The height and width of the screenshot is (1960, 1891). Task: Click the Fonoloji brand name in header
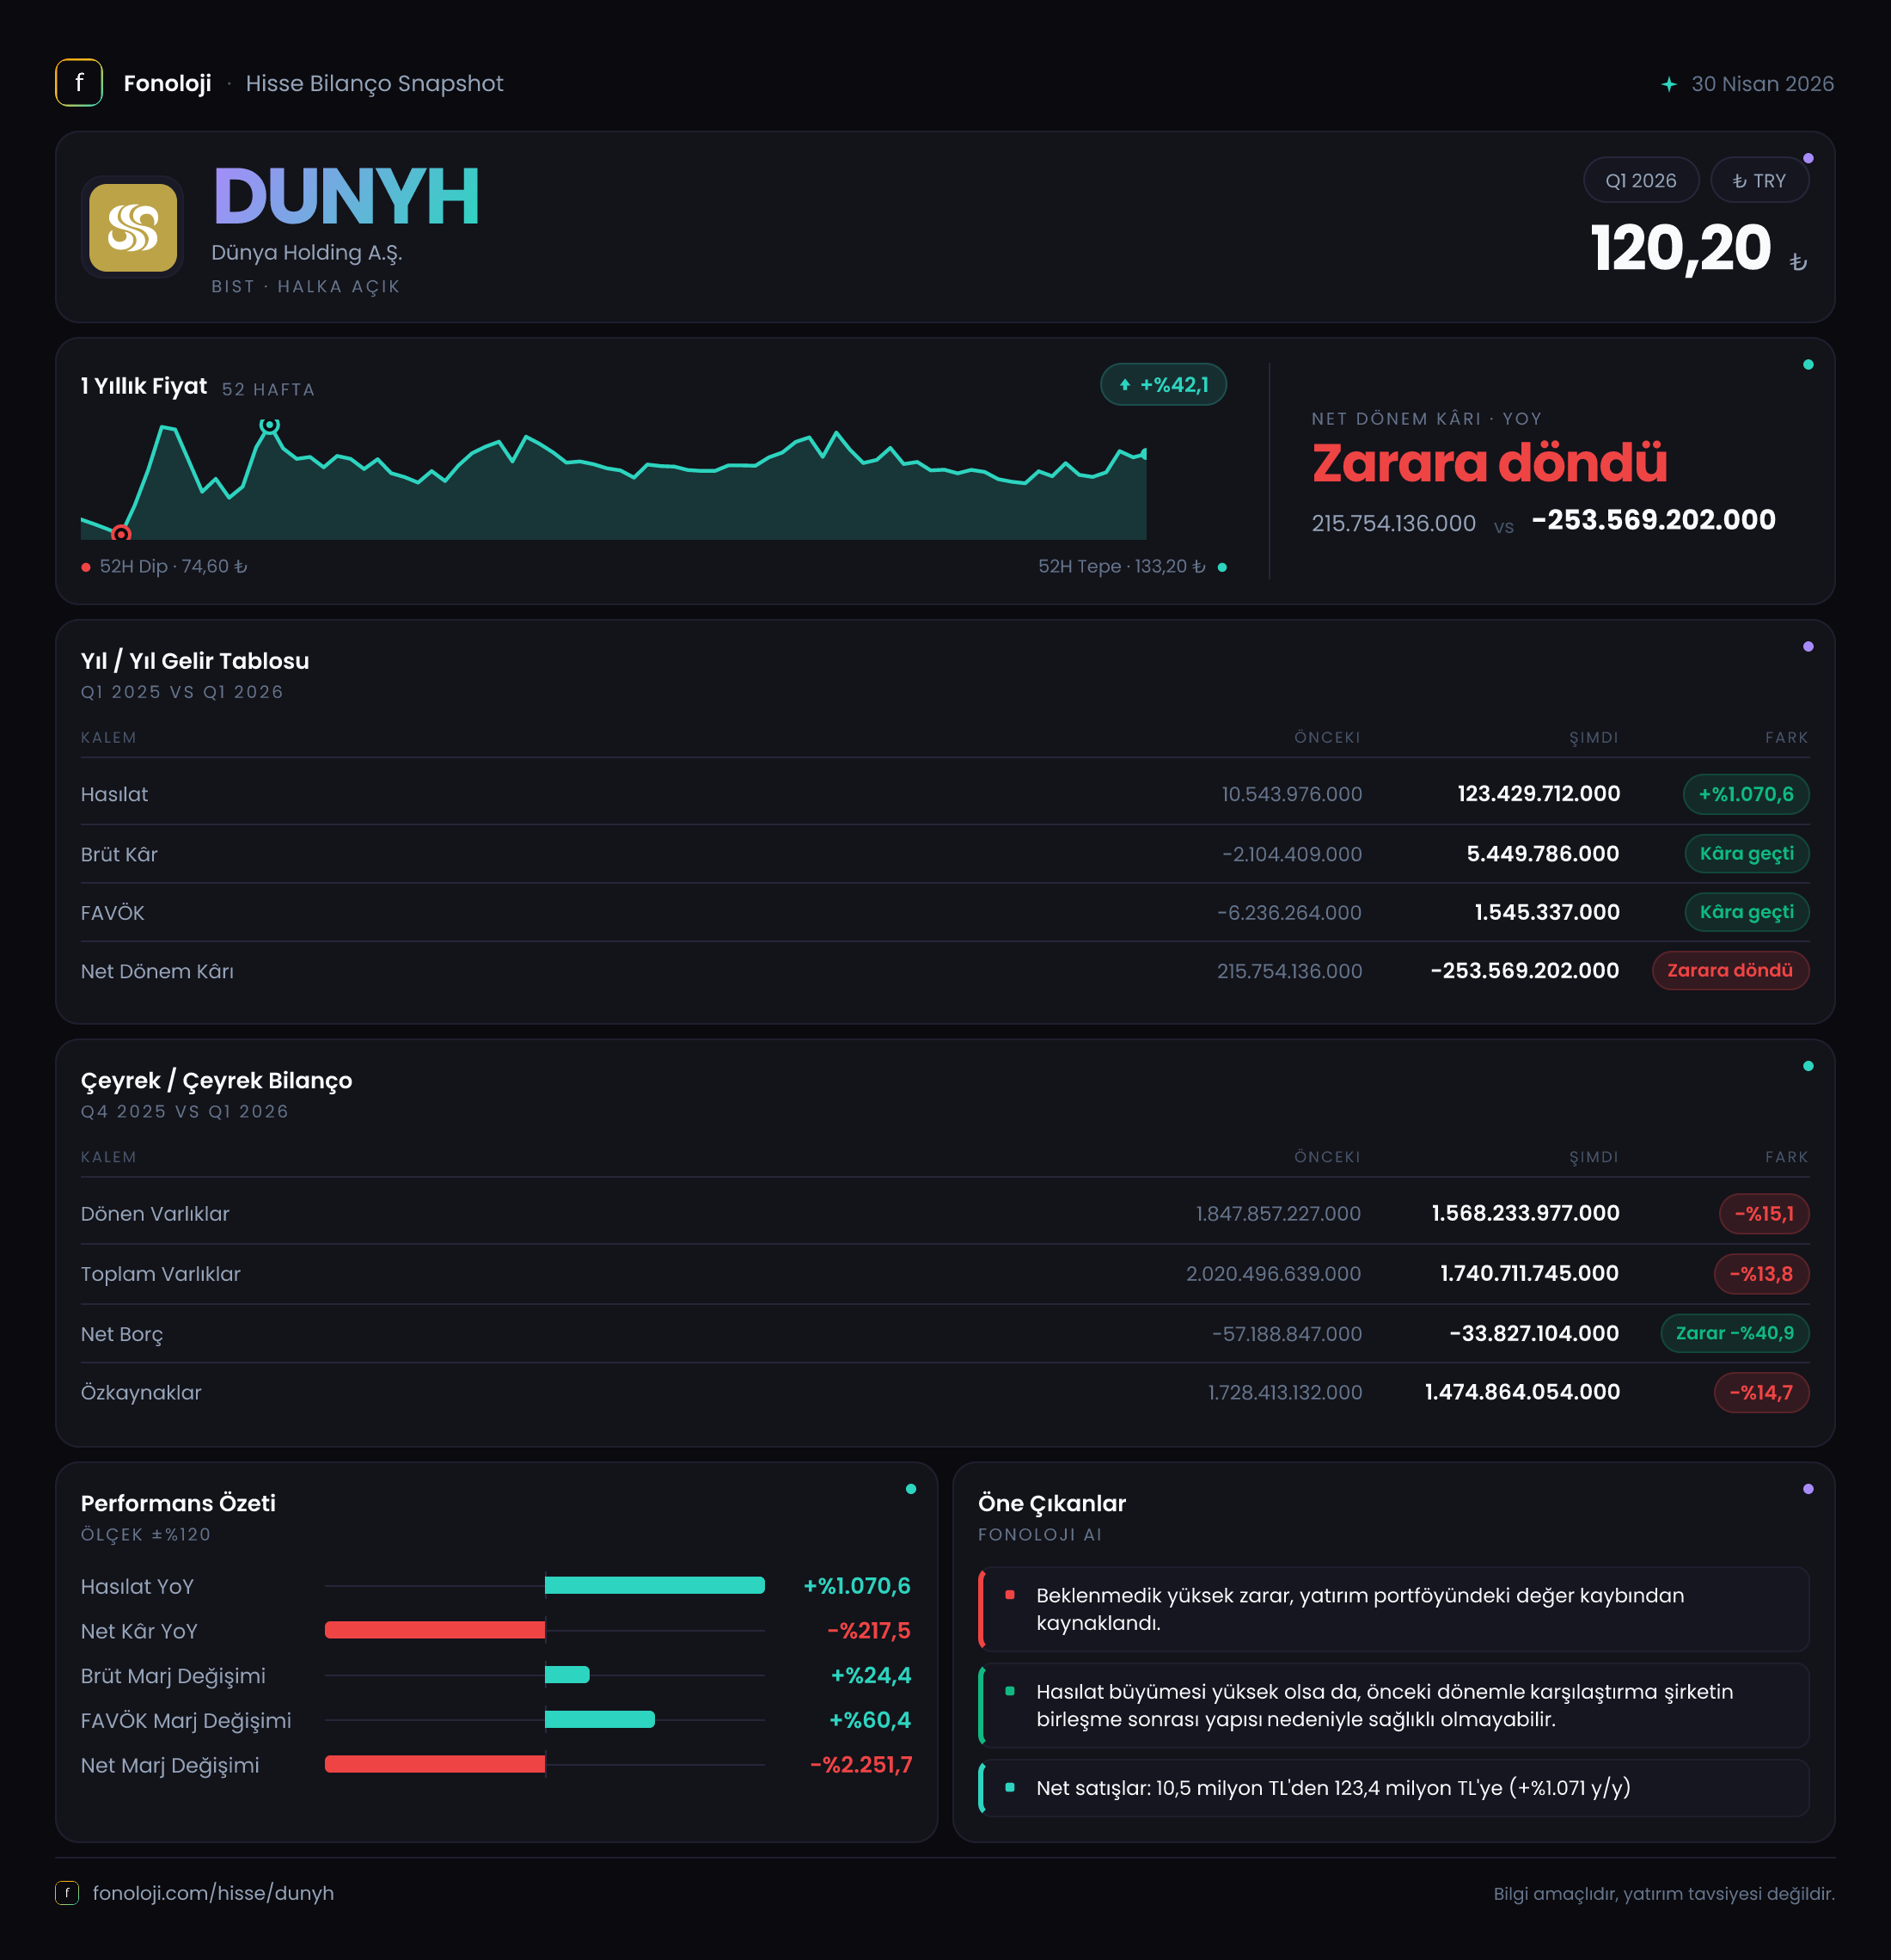pos(167,83)
